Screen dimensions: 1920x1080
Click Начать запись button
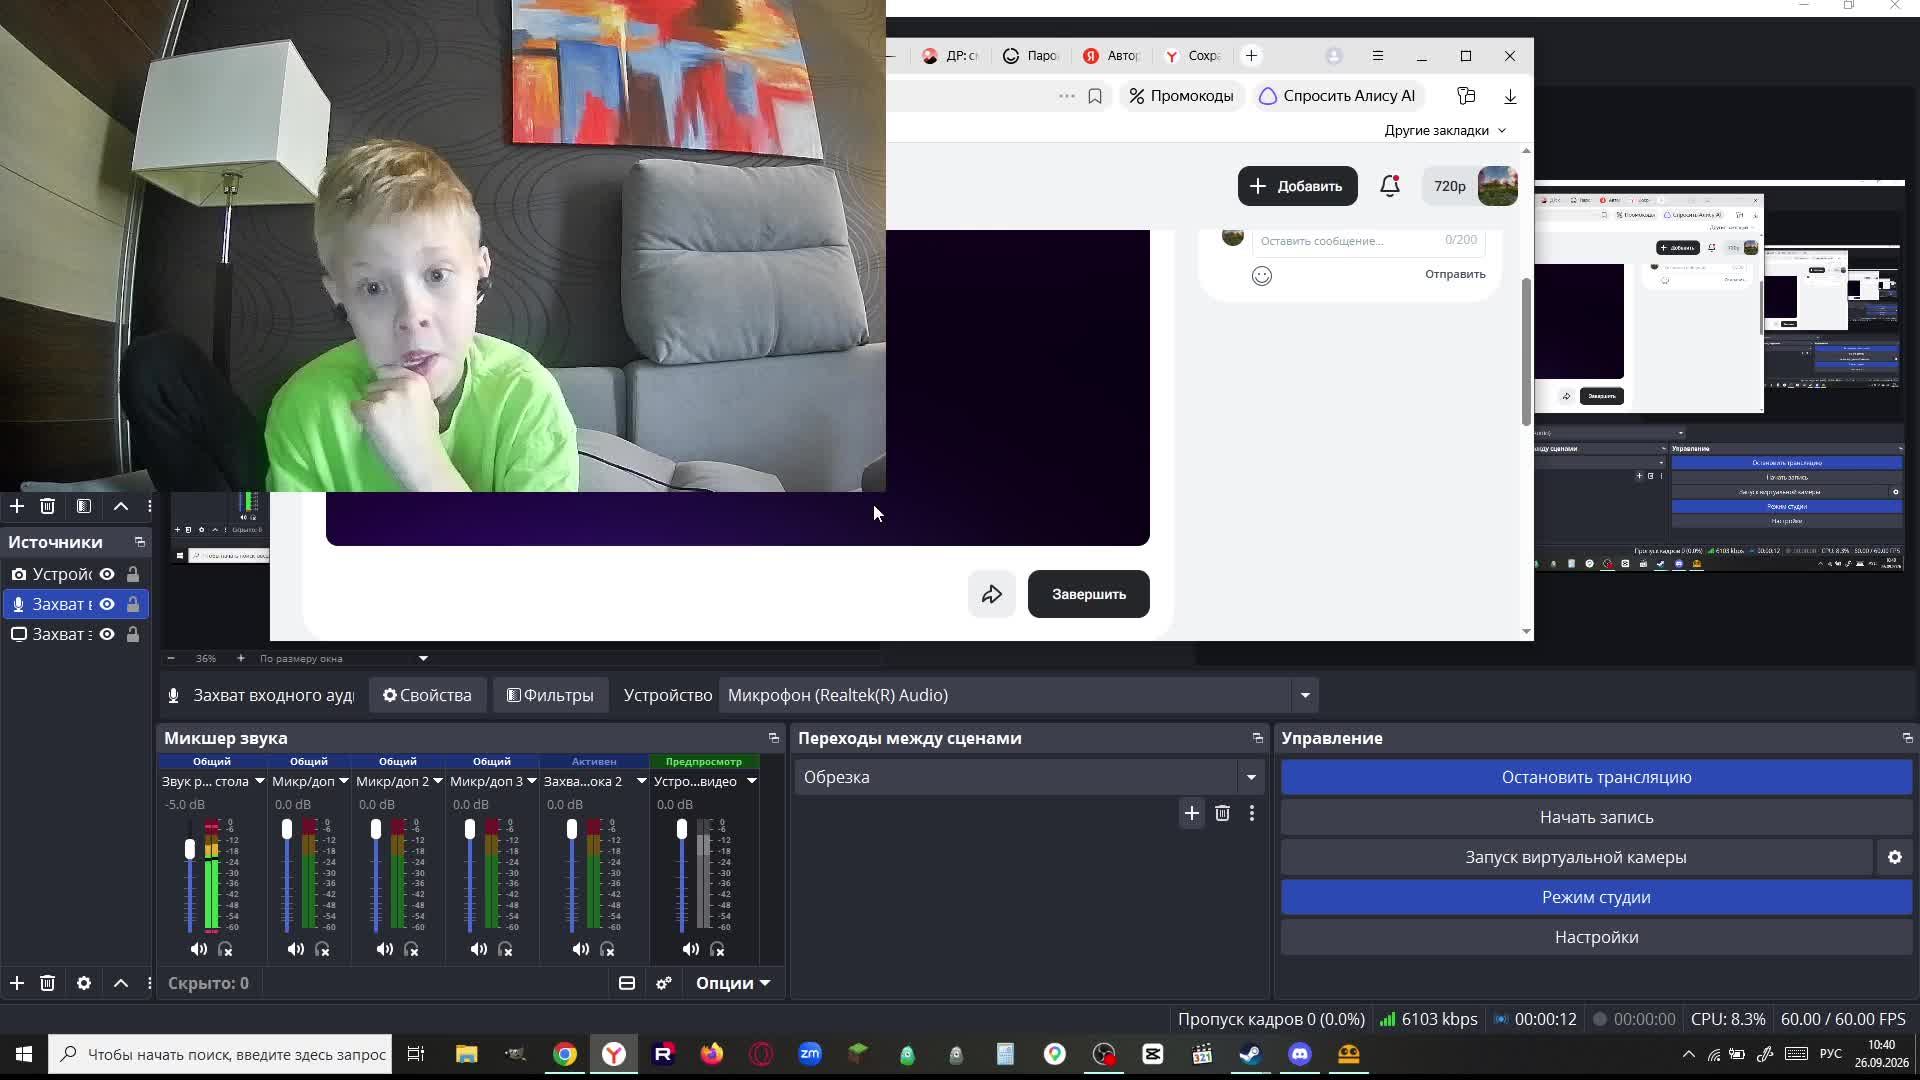[x=1596, y=817]
